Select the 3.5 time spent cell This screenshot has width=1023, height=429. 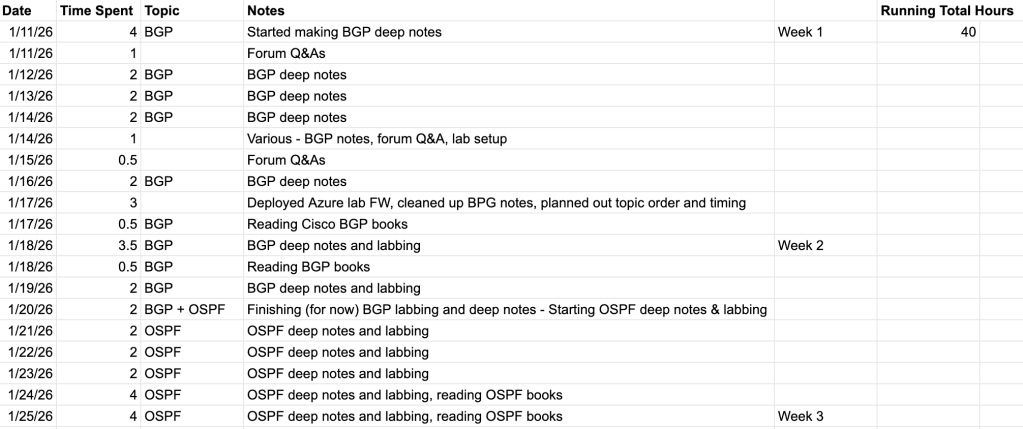125,245
